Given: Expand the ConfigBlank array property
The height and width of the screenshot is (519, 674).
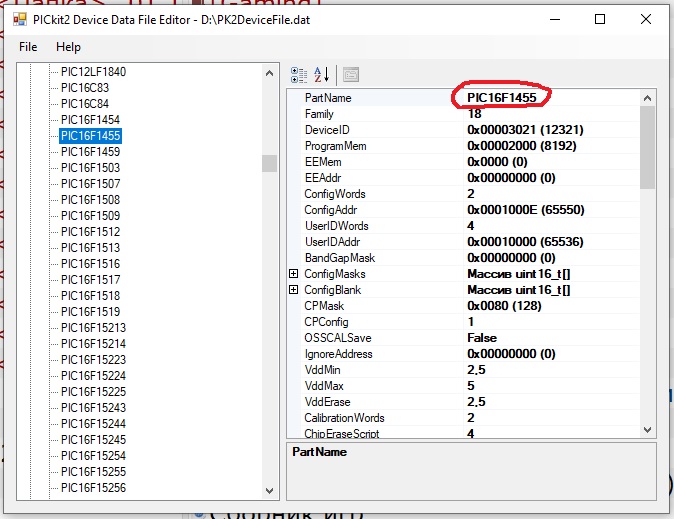Looking at the screenshot, I should point(294,290).
